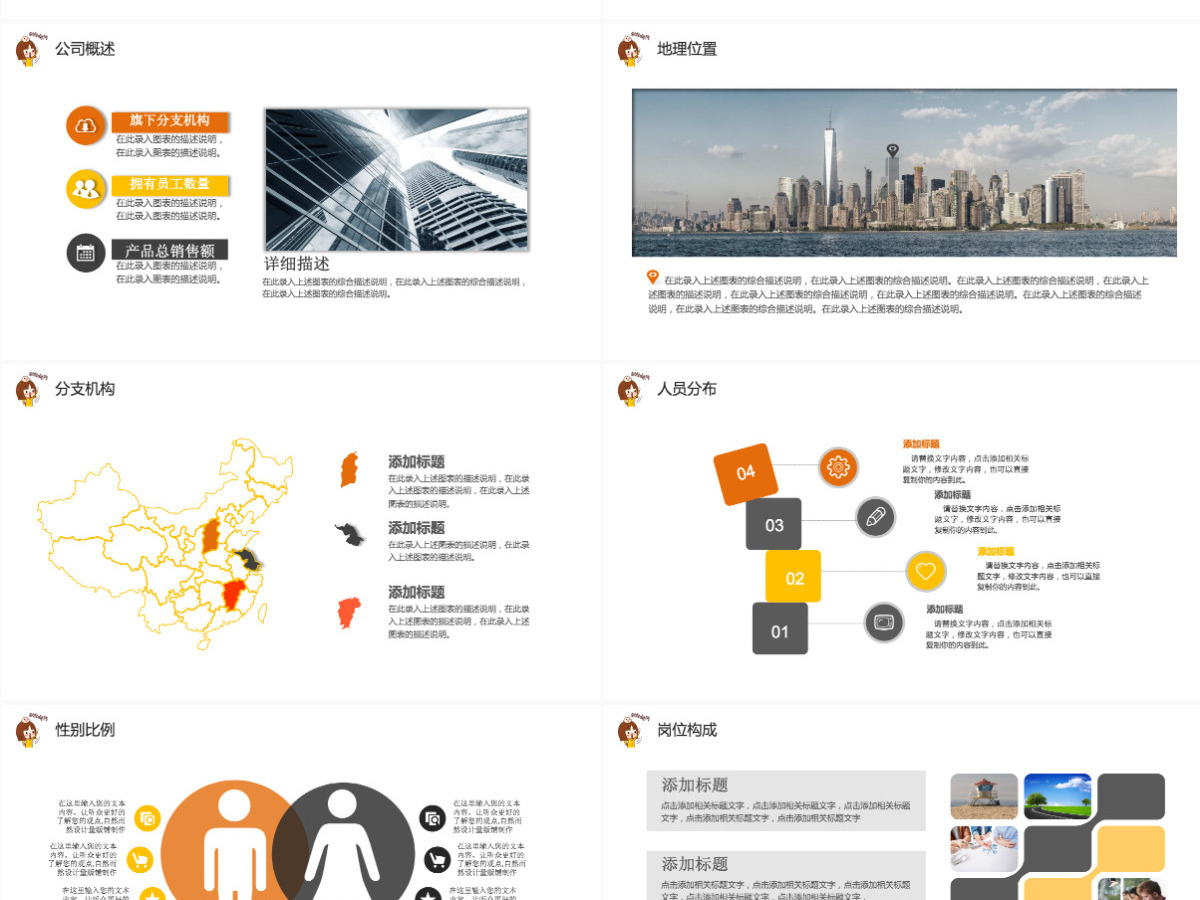Click the gray screen icon next to box 01
1200x900 pixels.
(x=884, y=622)
